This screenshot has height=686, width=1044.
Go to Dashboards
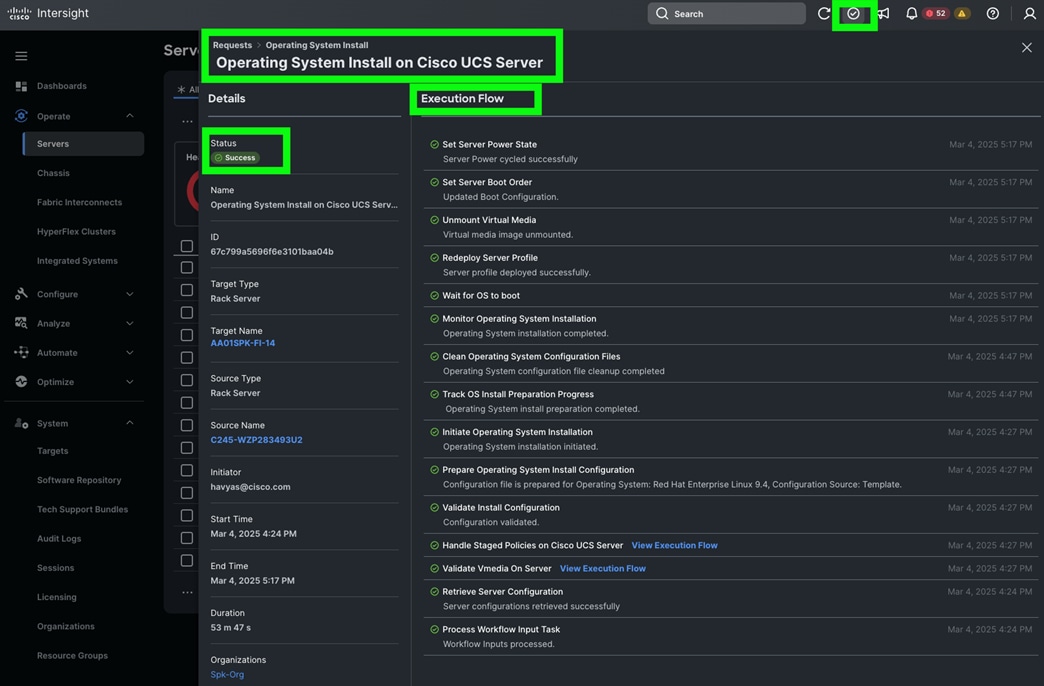(61, 86)
